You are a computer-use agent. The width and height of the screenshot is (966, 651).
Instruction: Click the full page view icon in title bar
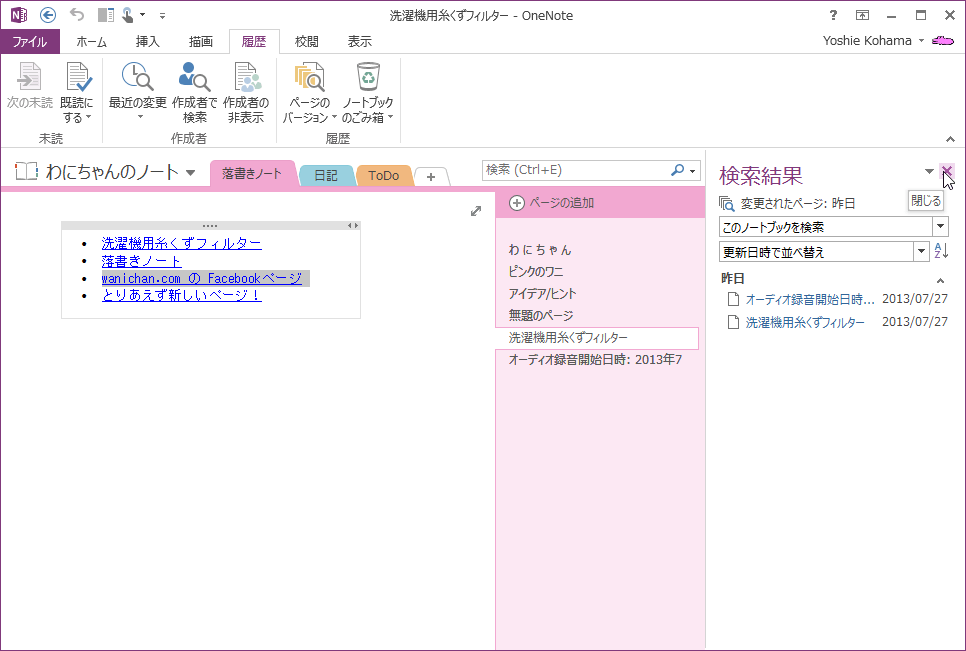[862, 15]
